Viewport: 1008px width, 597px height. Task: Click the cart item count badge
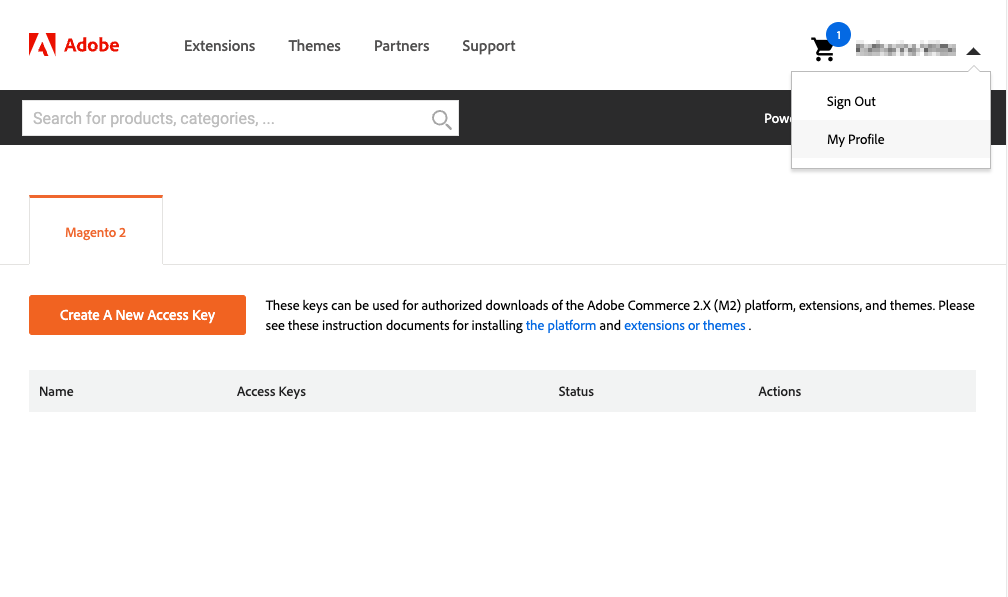838,35
